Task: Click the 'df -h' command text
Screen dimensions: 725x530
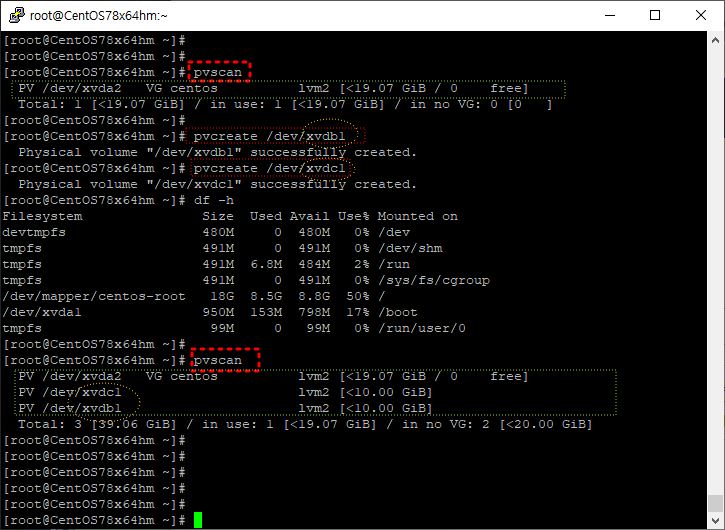Action: point(214,200)
